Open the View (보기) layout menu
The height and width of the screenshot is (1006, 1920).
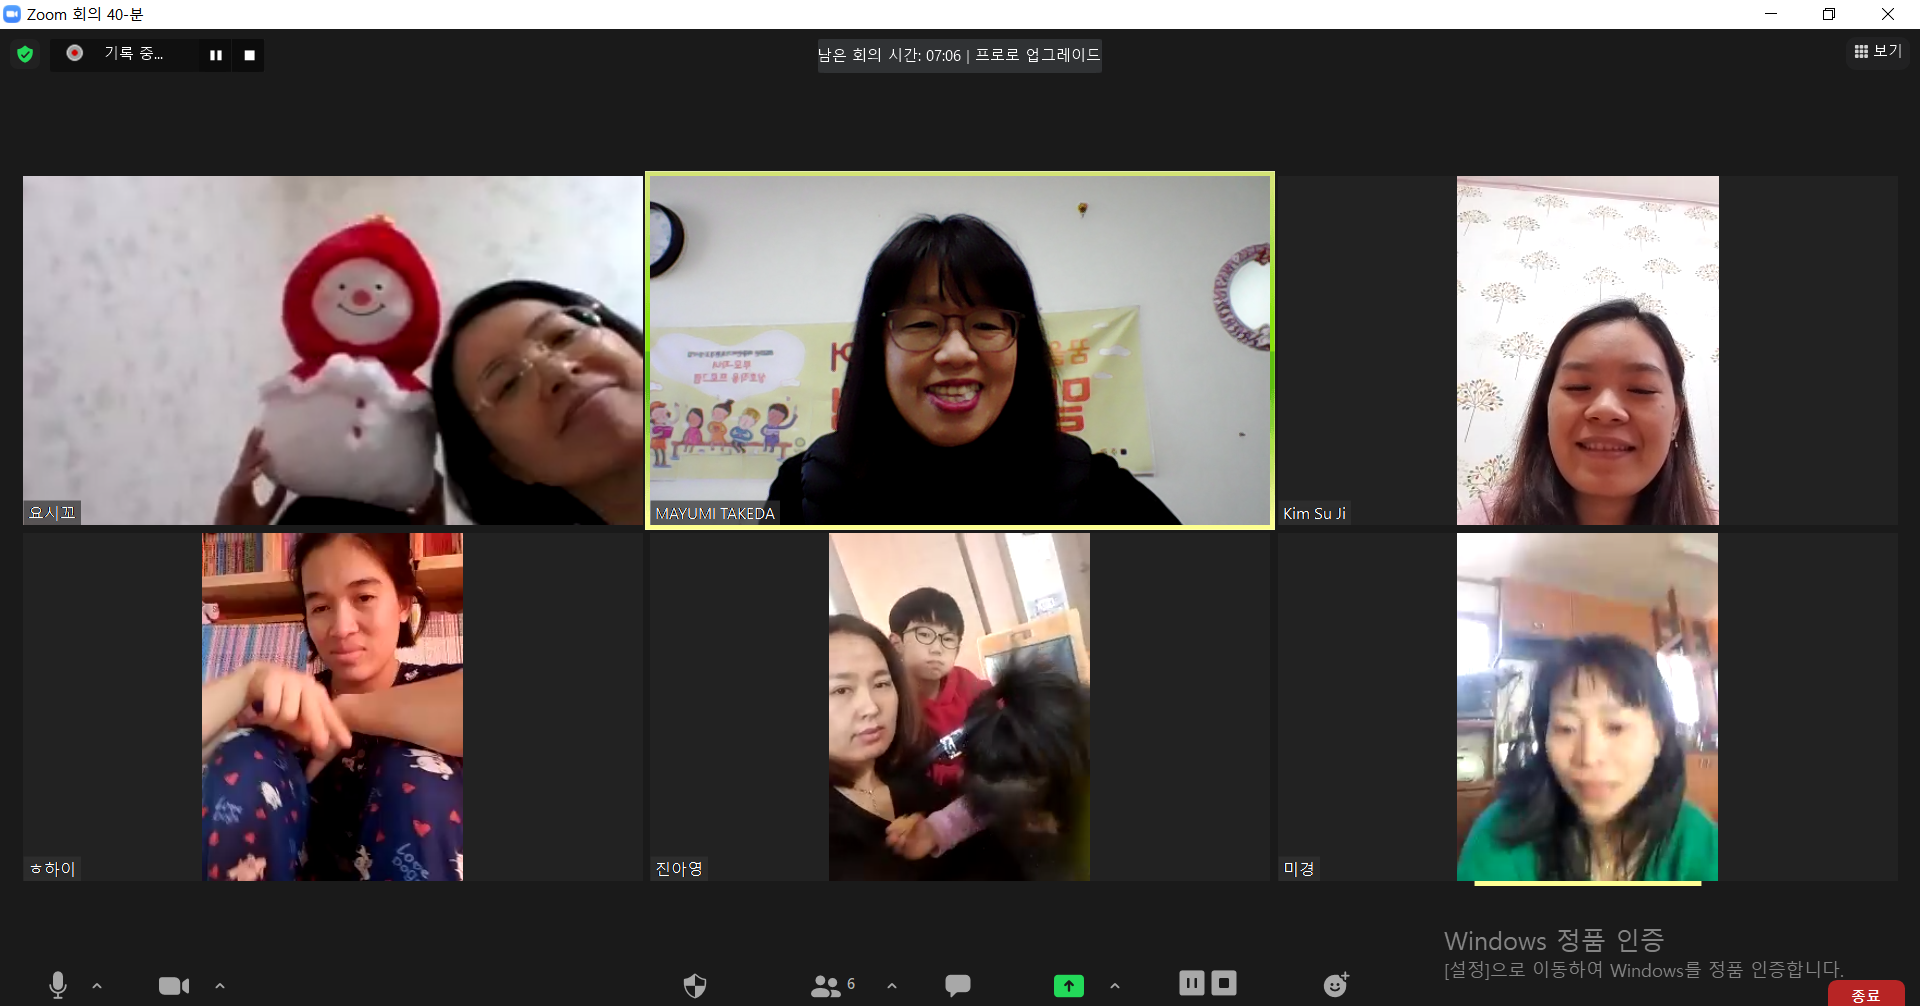[1878, 51]
